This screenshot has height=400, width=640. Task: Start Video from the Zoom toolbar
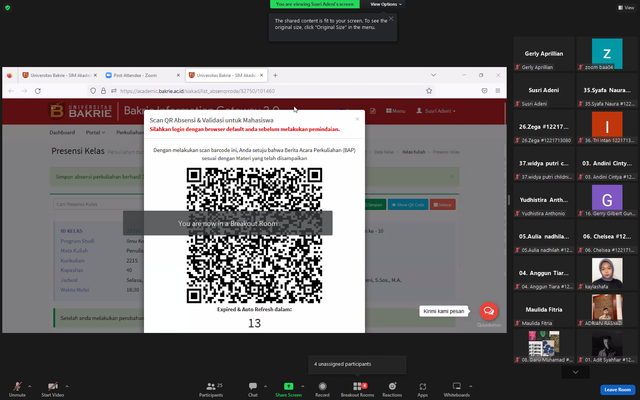(52, 389)
